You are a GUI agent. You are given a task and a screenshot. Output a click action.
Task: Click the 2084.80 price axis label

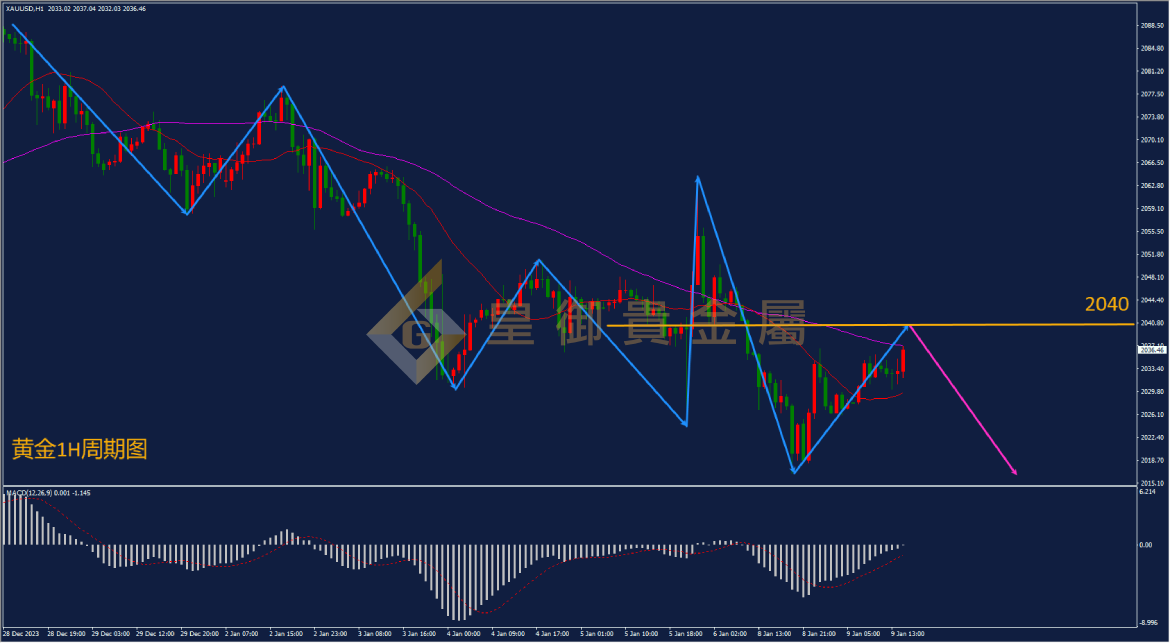(x=1151, y=48)
